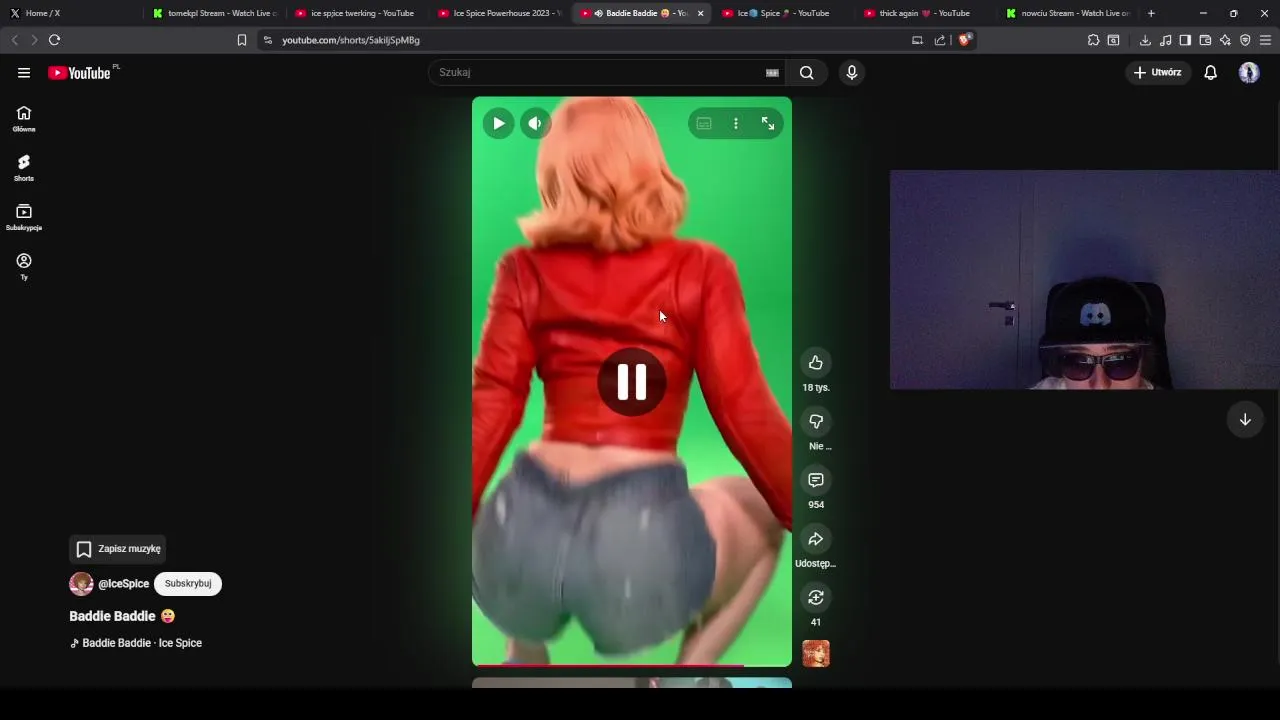
Task: Open Subskrypcje in the left sidebar
Action: [24, 216]
